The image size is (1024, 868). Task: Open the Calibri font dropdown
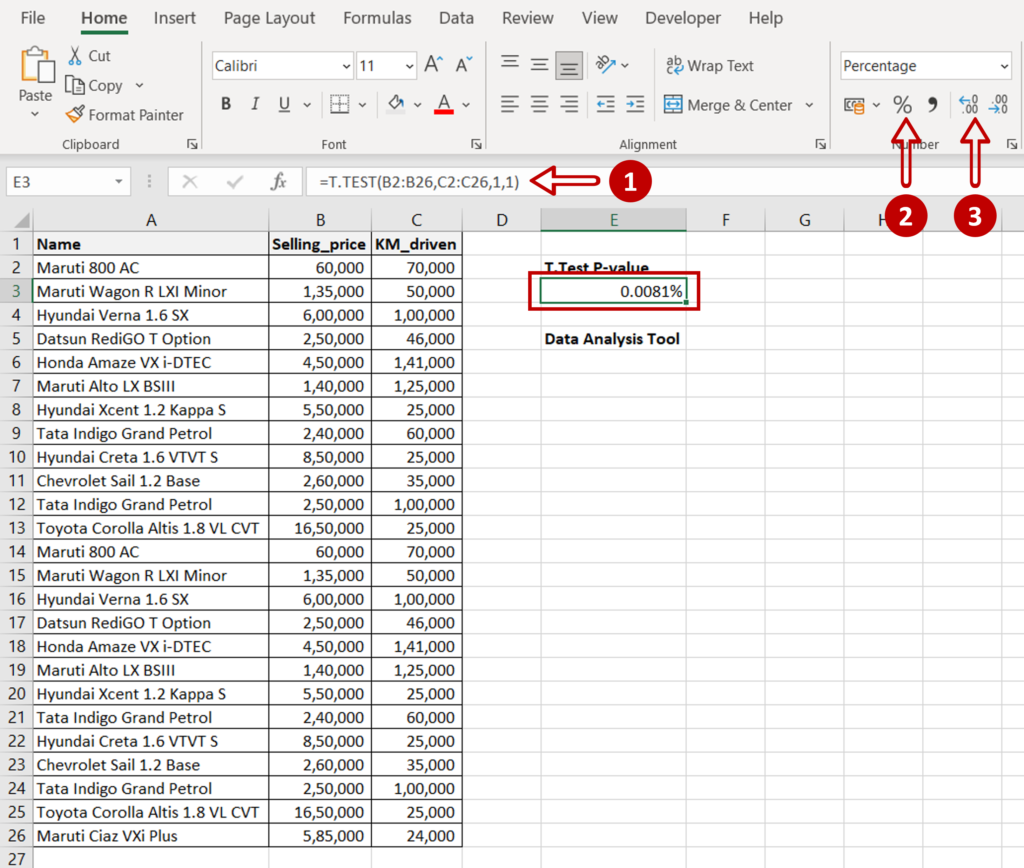(344, 65)
